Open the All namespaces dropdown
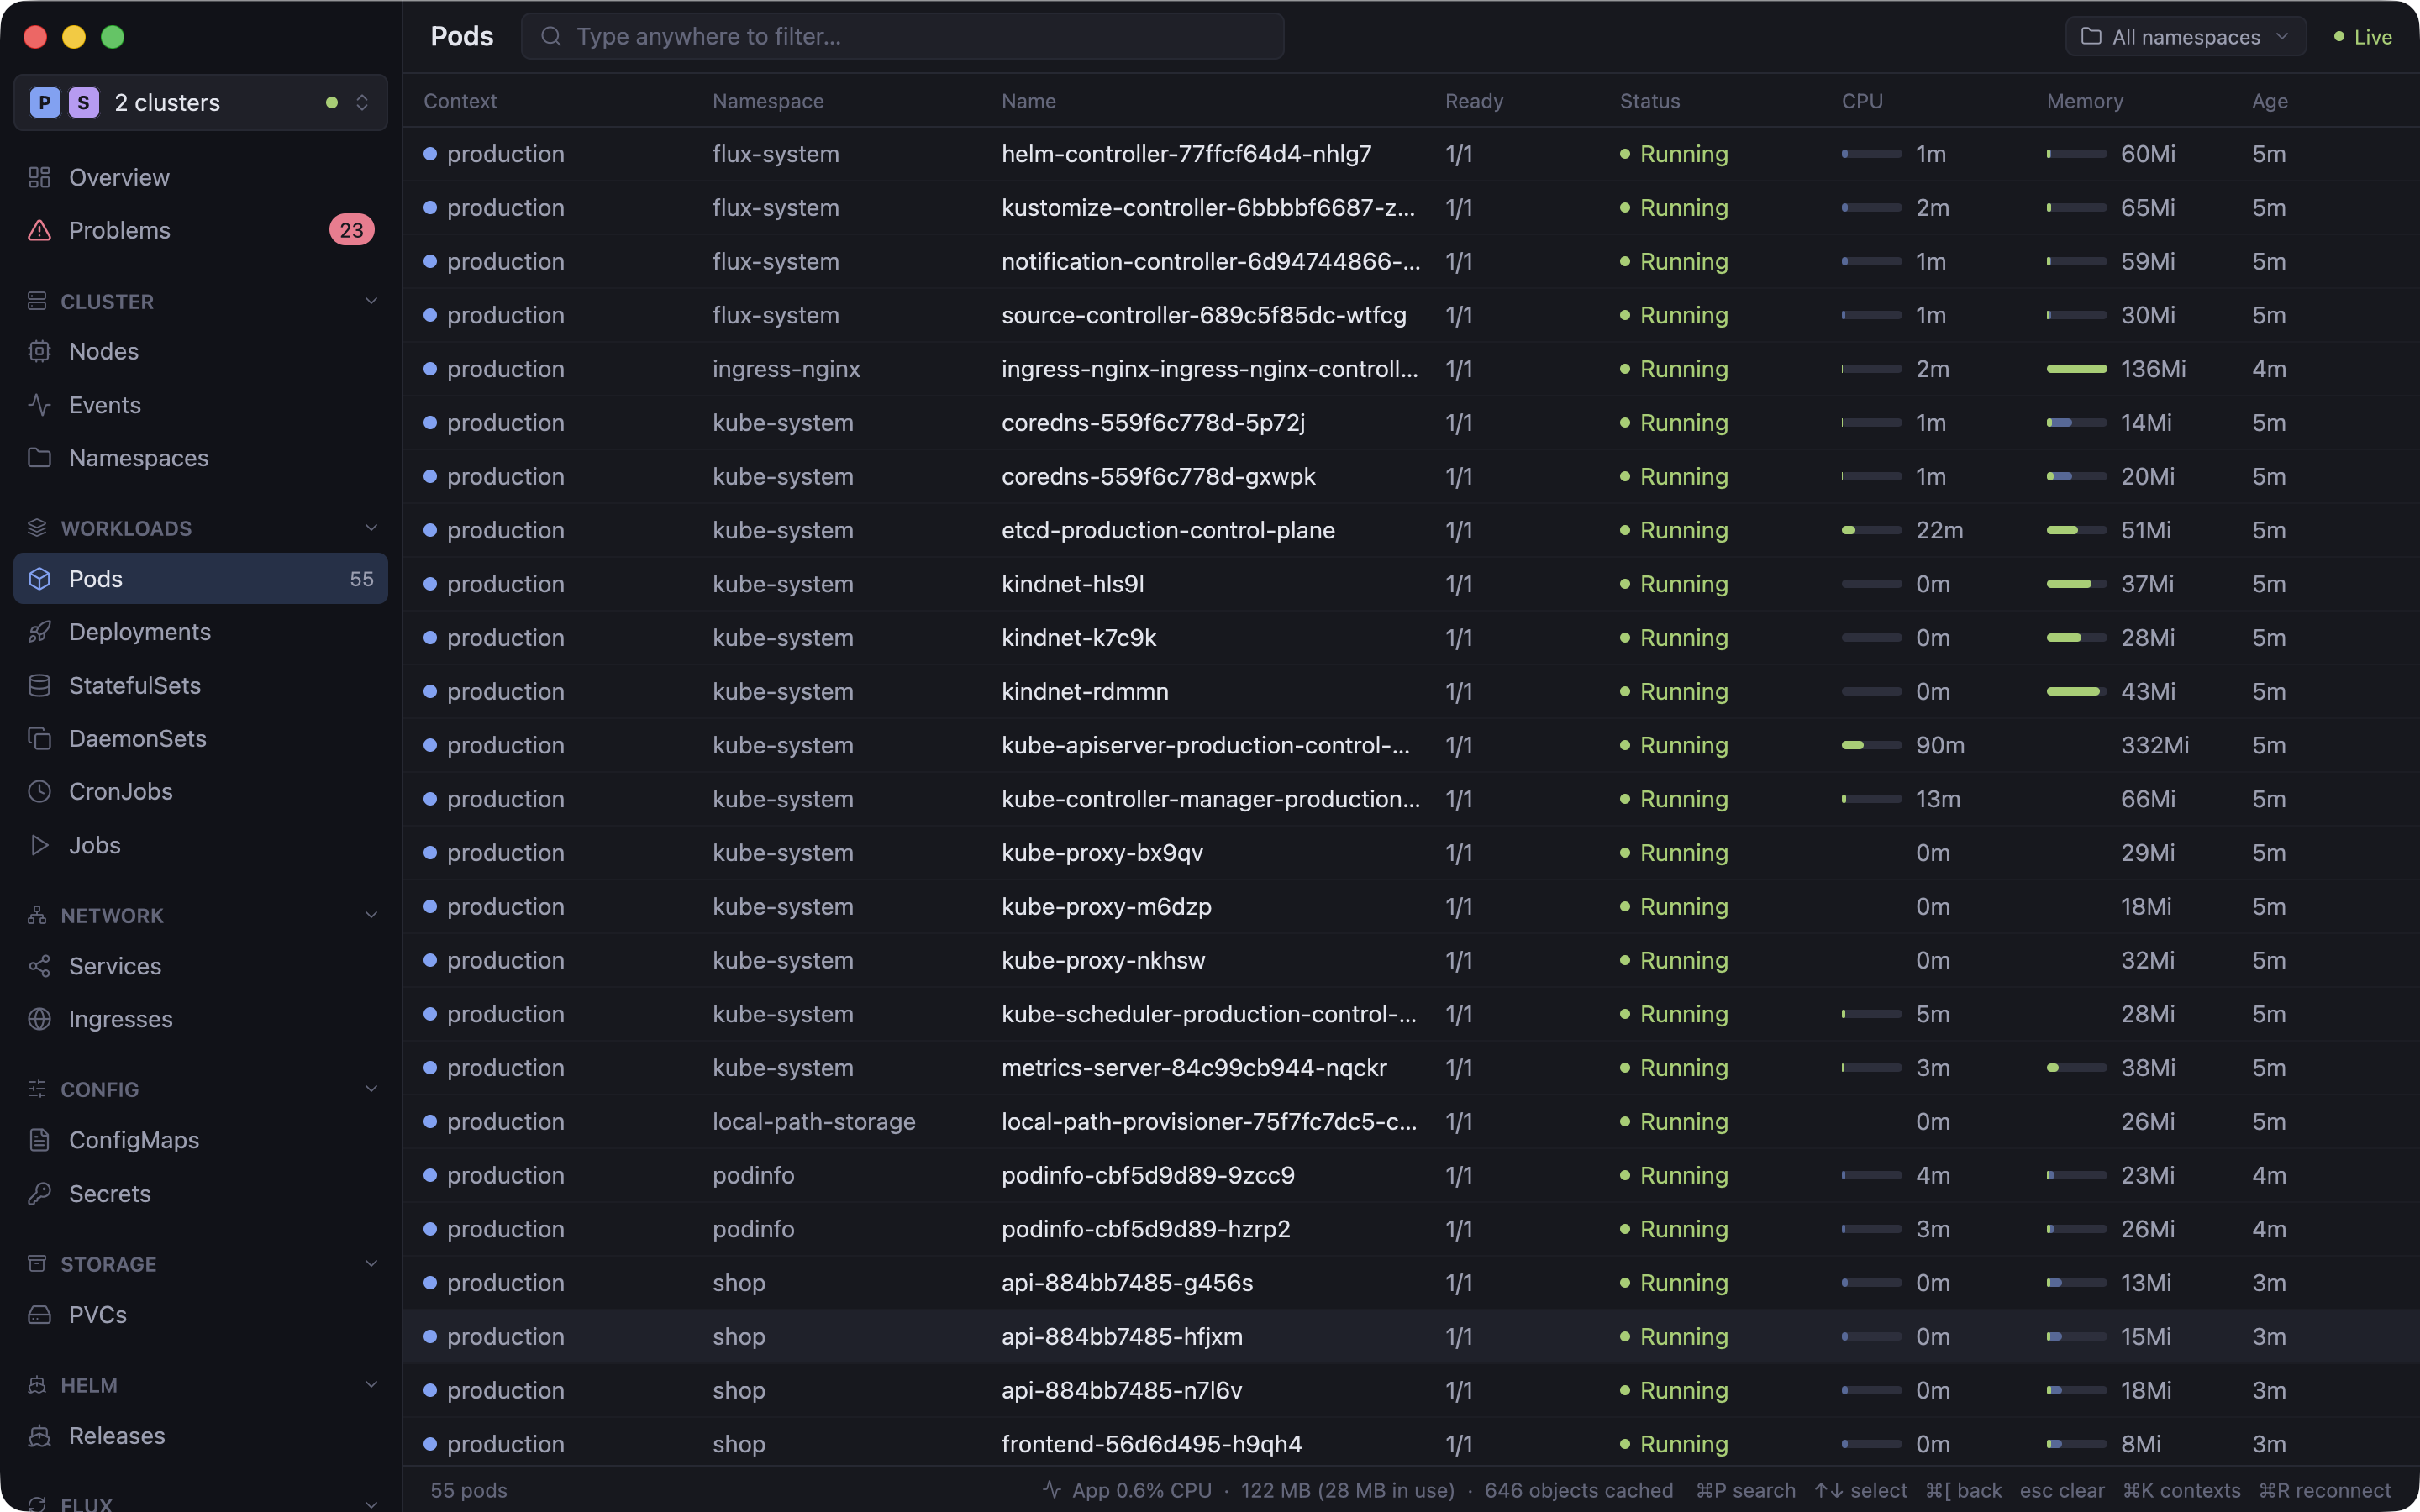Viewport: 2420px width, 1512px height. coord(2185,36)
